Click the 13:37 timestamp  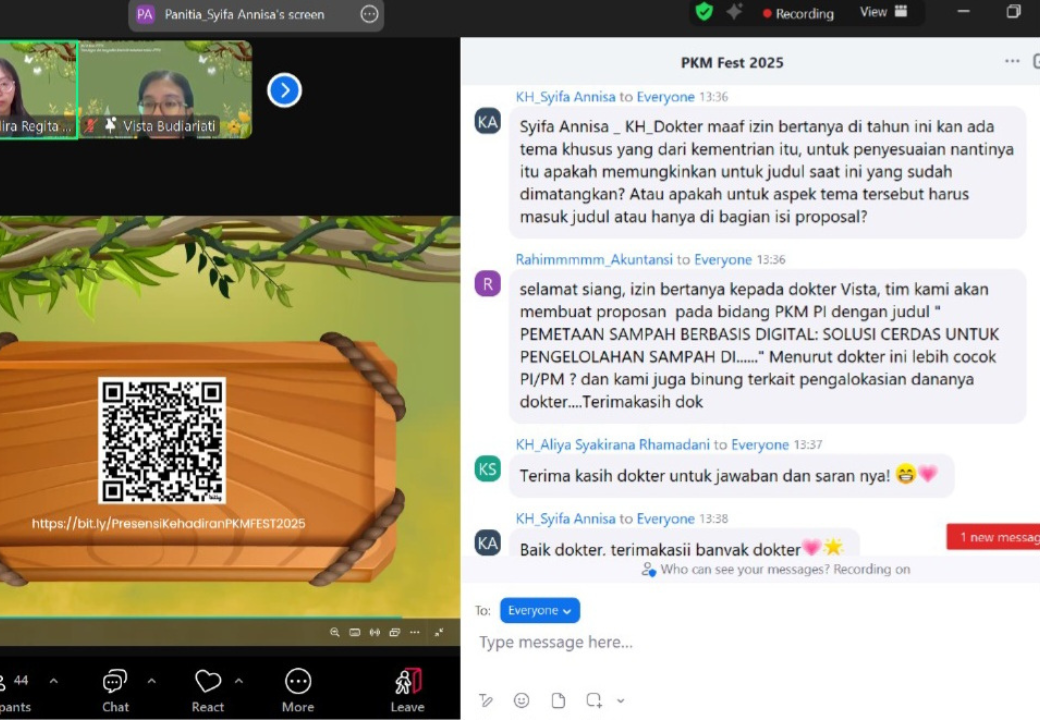point(808,444)
